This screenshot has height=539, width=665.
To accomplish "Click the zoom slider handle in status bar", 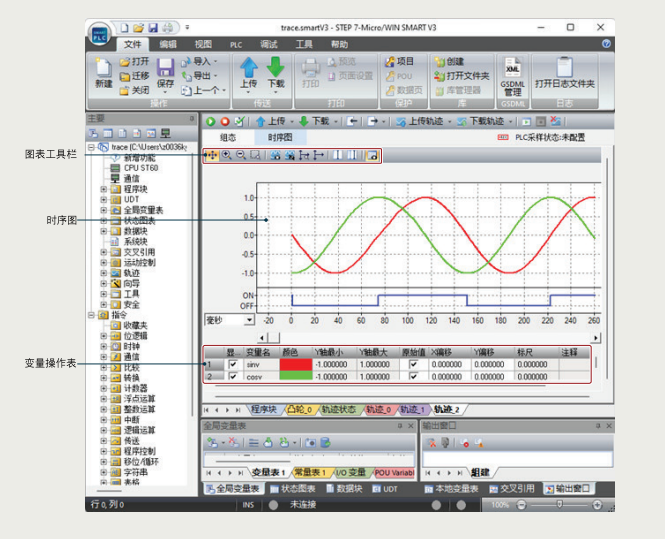I will click(x=560, y=504).
